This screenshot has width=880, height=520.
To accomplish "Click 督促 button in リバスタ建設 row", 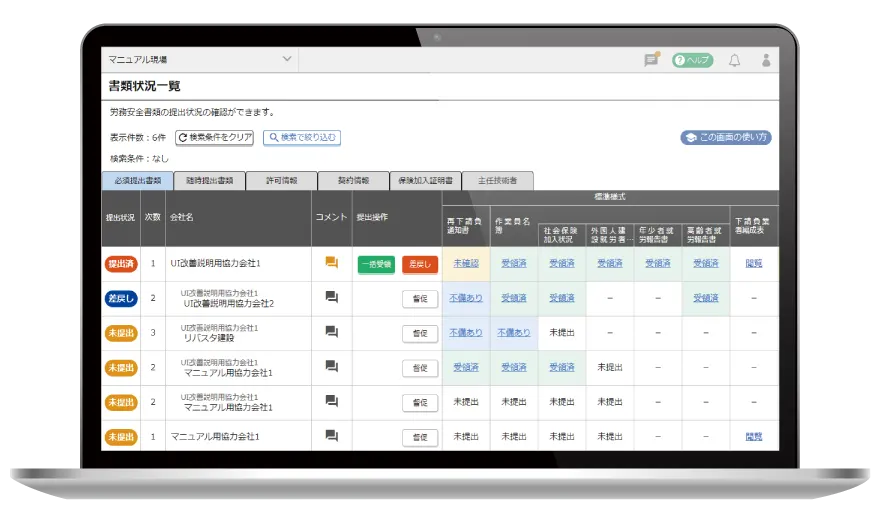I will coord(420,333).
